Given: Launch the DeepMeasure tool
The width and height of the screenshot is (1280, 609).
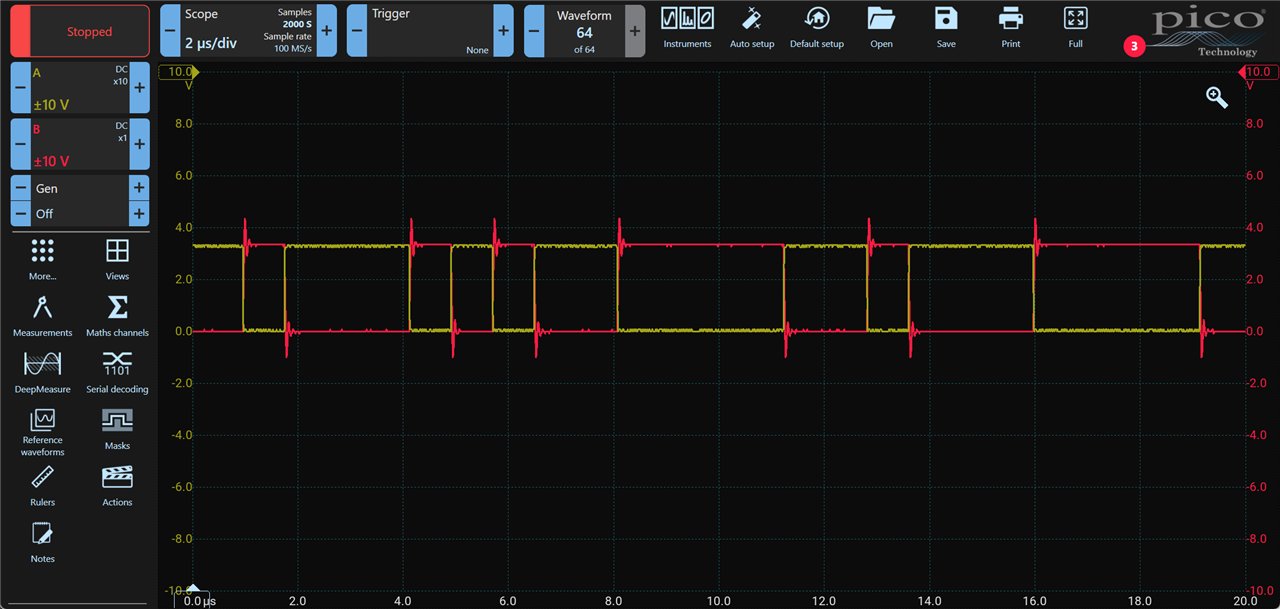Looking at the screenshot, I should pos(43,372).
